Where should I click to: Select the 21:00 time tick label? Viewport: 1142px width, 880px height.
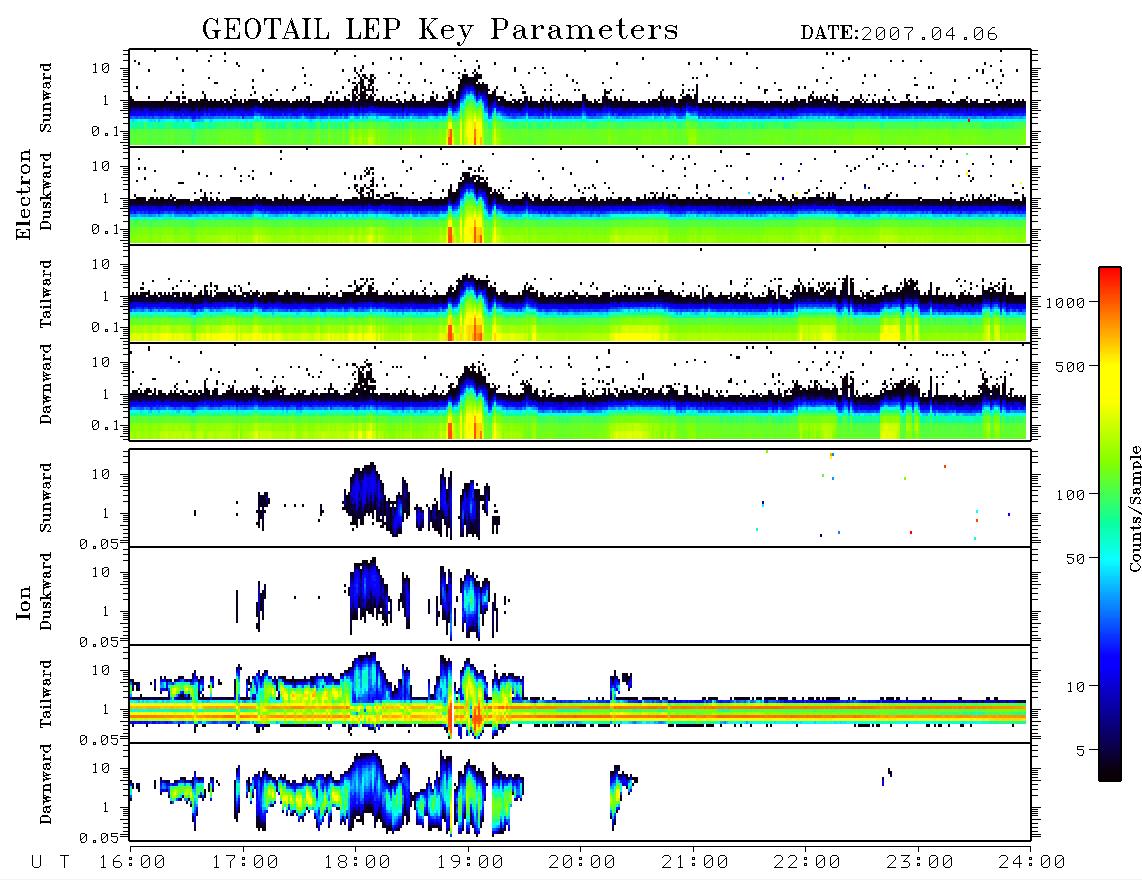695,862
